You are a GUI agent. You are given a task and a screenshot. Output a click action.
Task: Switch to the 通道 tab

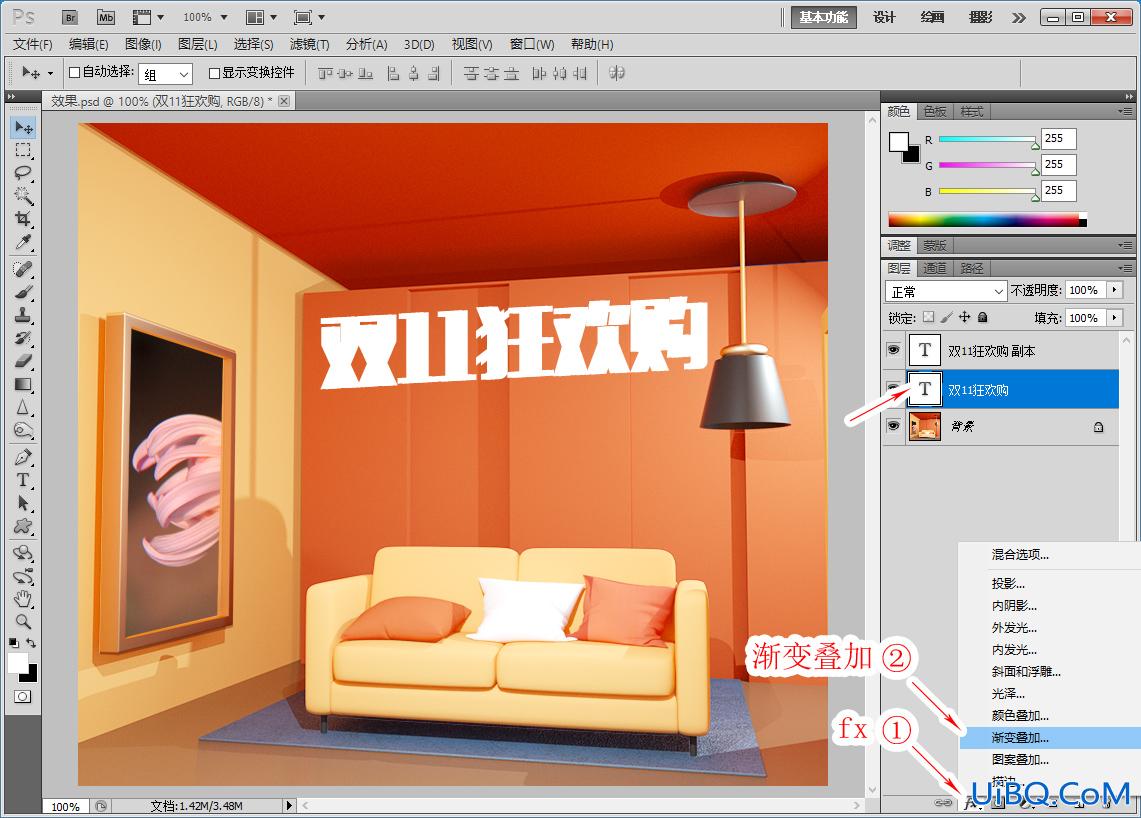pyautogui.click(x=934, y=269)
